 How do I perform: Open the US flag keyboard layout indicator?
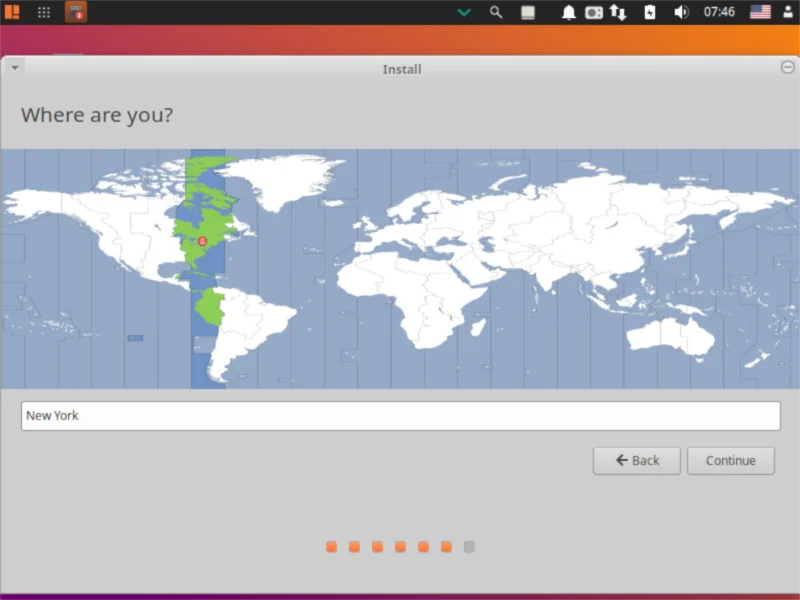coord(760,12)
